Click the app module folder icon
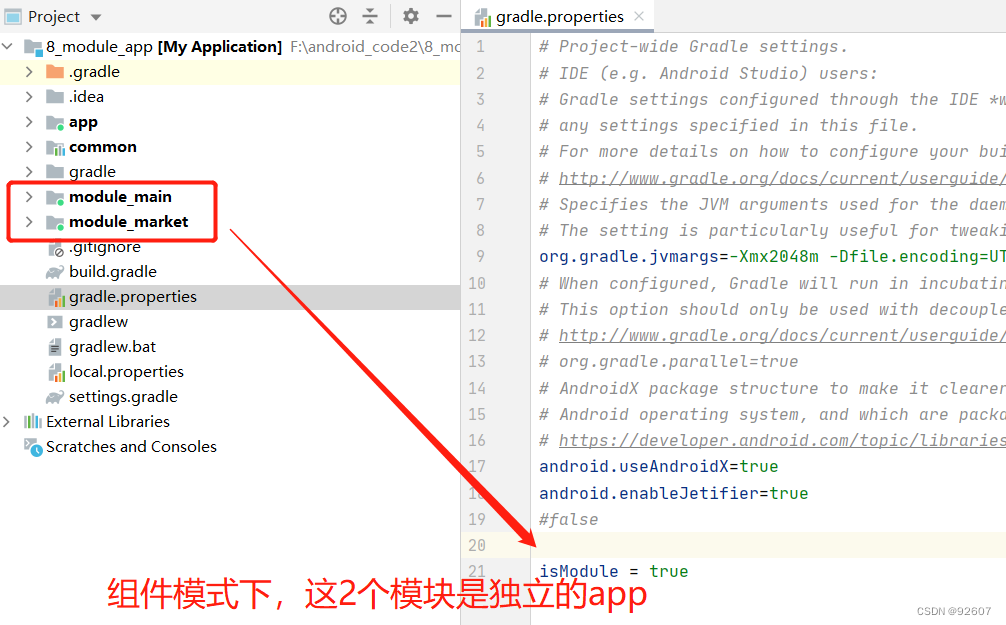The width and height of the screenshot is (1006, 625). tap(55, 122)
